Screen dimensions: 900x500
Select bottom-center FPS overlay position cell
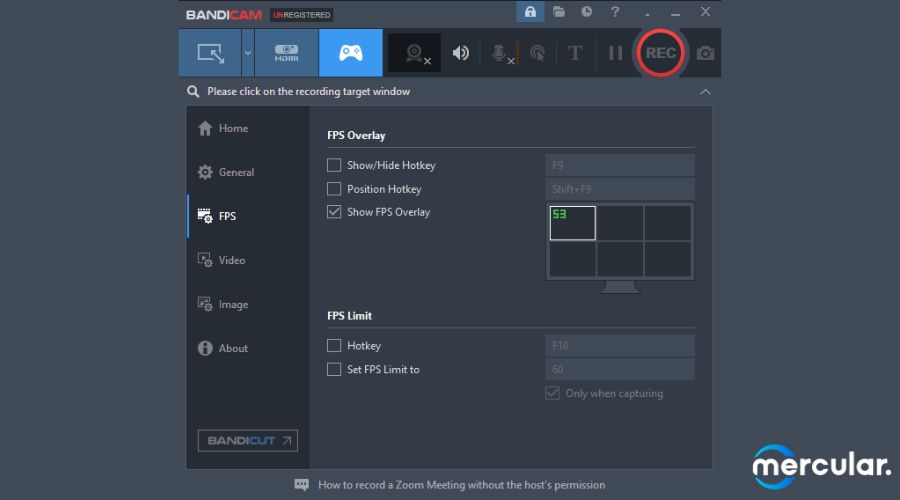(x=620, y=259)
